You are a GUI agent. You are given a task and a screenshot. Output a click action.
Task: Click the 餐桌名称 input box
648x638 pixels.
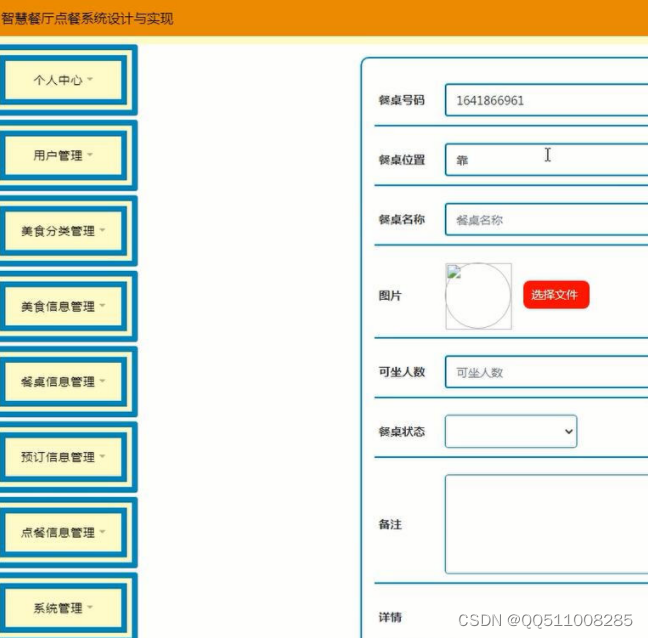click(x=546, y=220)
